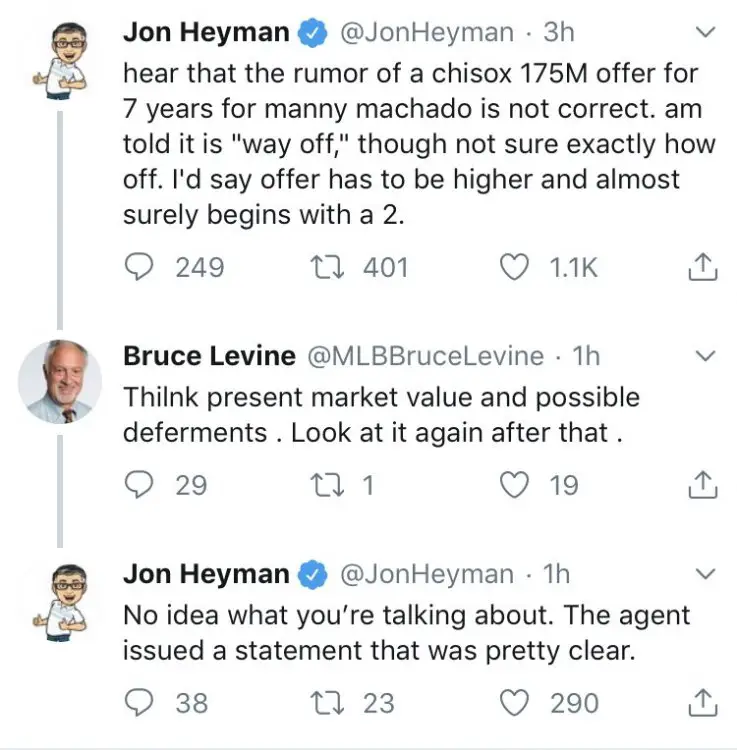The image size is (737, 750).
Task: Open options chevron on Bruce Levine tweet
Action: click(x=705, y=356)
